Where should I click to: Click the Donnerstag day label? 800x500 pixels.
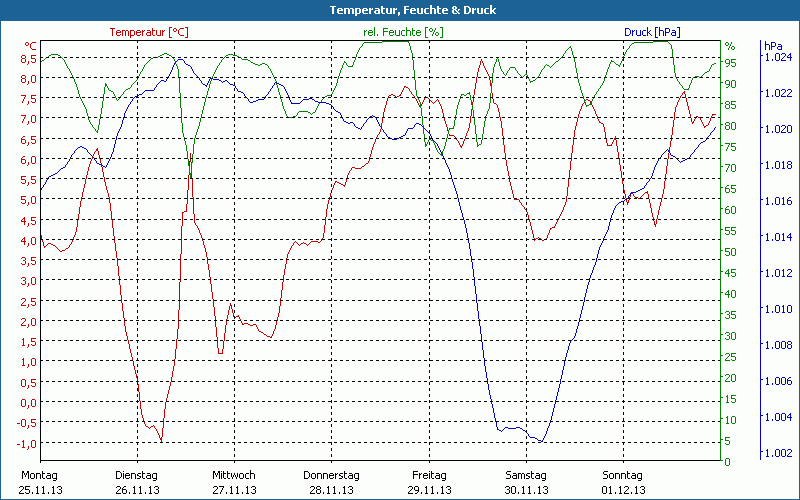(x=331, y=475)
